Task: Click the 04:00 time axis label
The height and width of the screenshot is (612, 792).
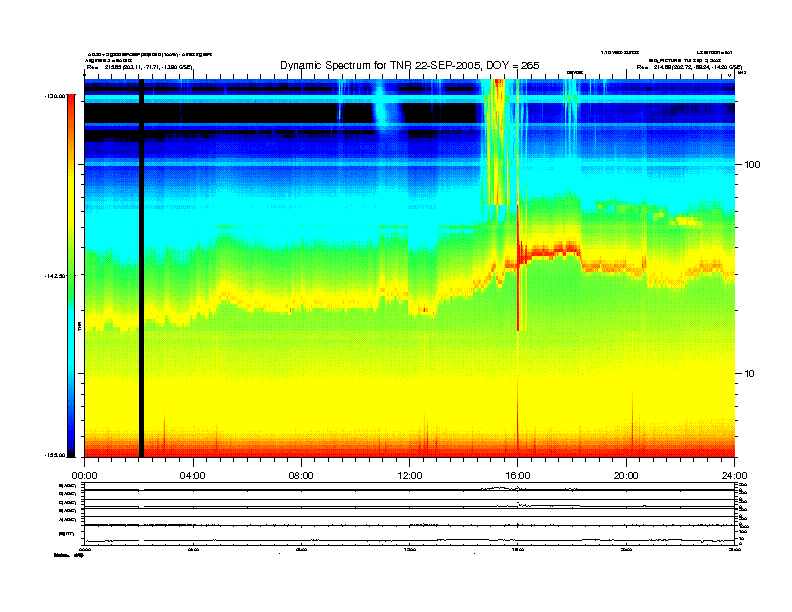Action: point(193,476)
